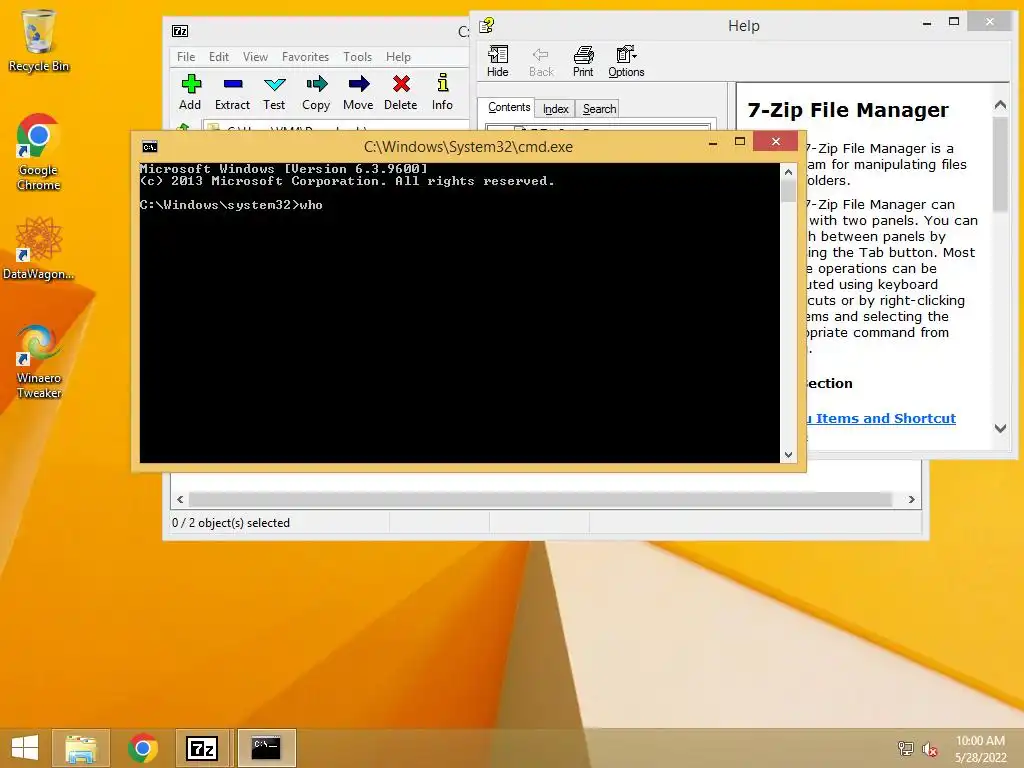This screenshot has width=1024, height=768.
Task: Open the Edit menu in 7-Zip
Action: (x=219, y=57)
